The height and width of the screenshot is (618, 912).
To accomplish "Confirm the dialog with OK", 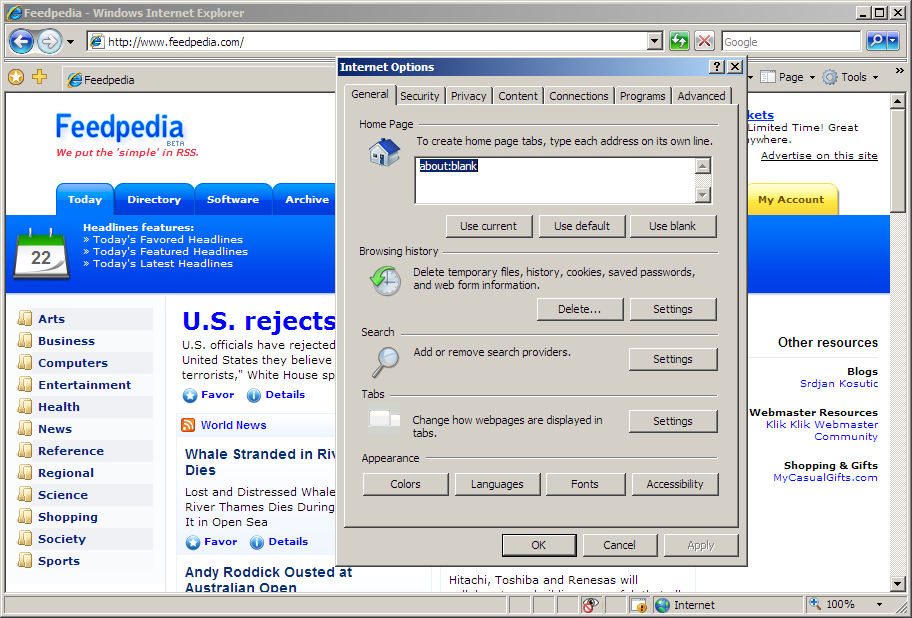I will click(539, 545).
